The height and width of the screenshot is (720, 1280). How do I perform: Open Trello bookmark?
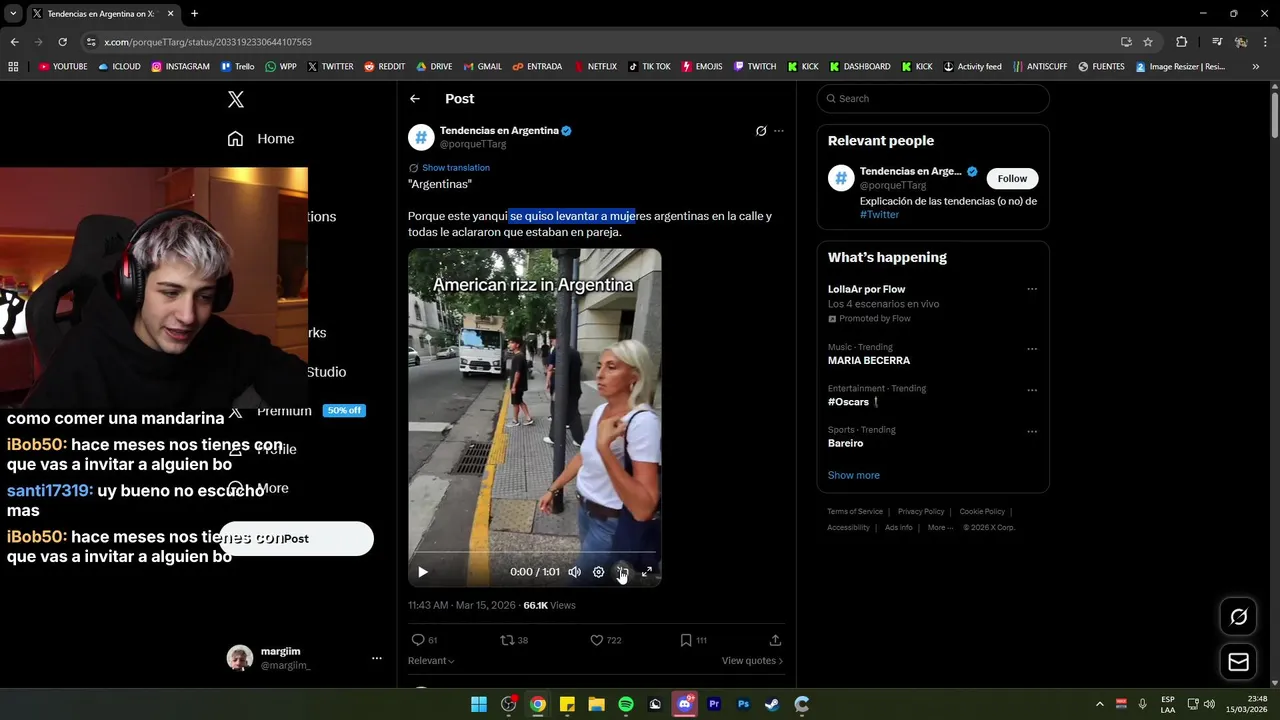click(237, 67)
